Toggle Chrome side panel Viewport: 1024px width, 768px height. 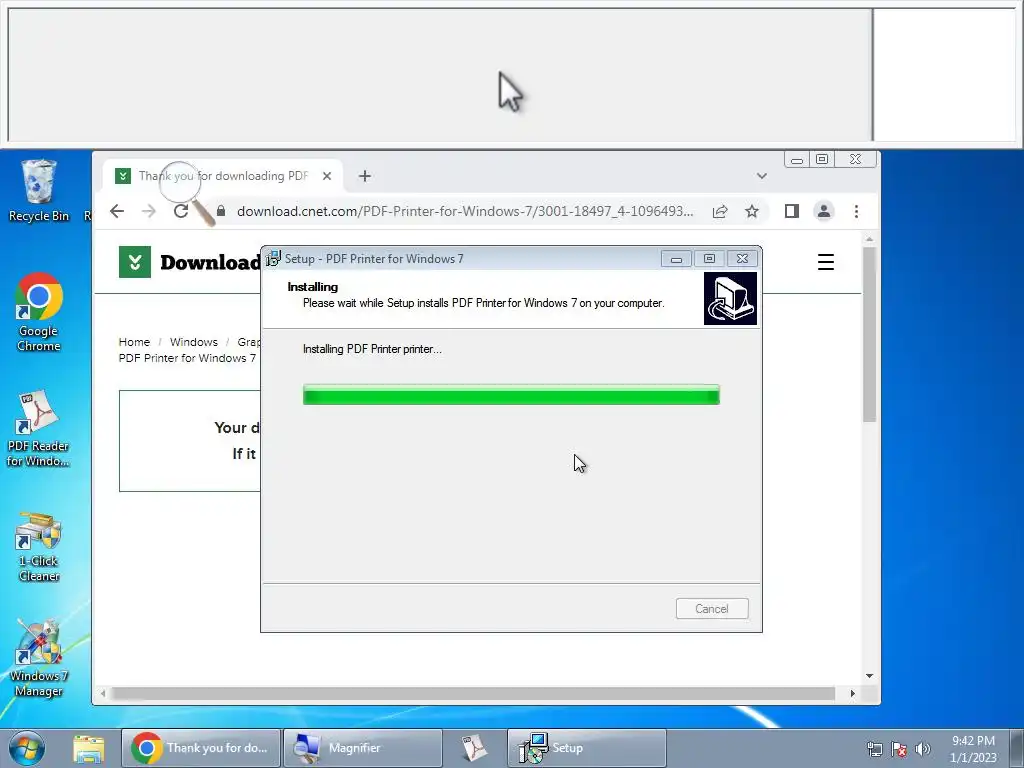click(x=792, y=211)
